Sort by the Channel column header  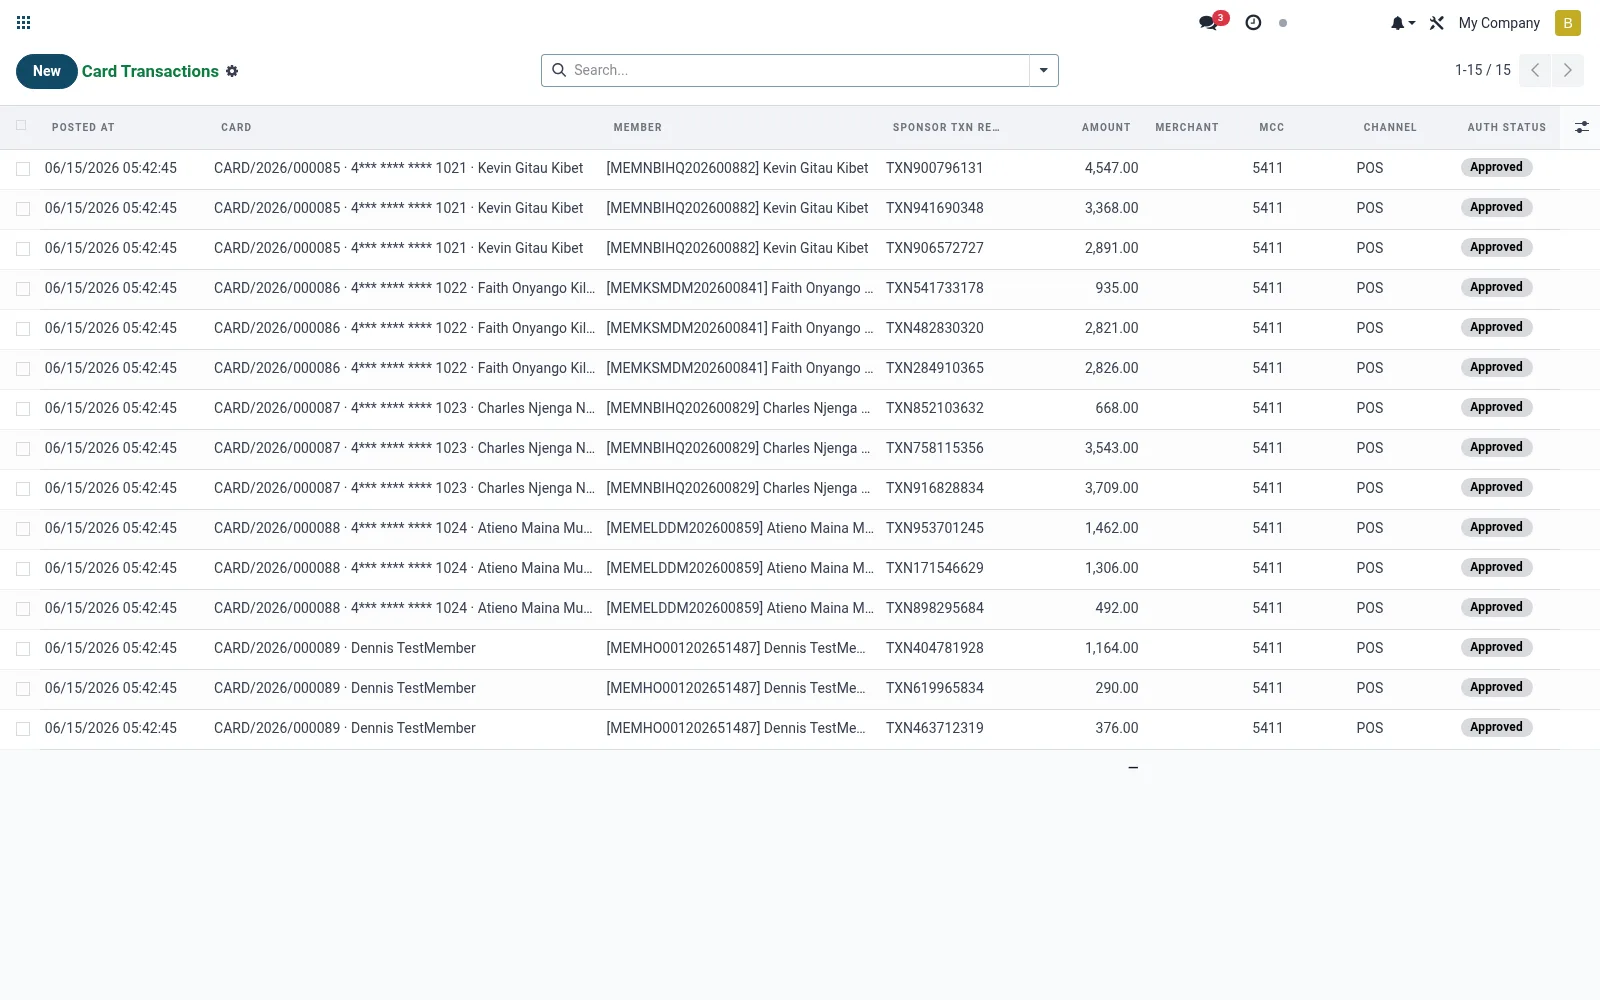click(x=1390, y=128)
